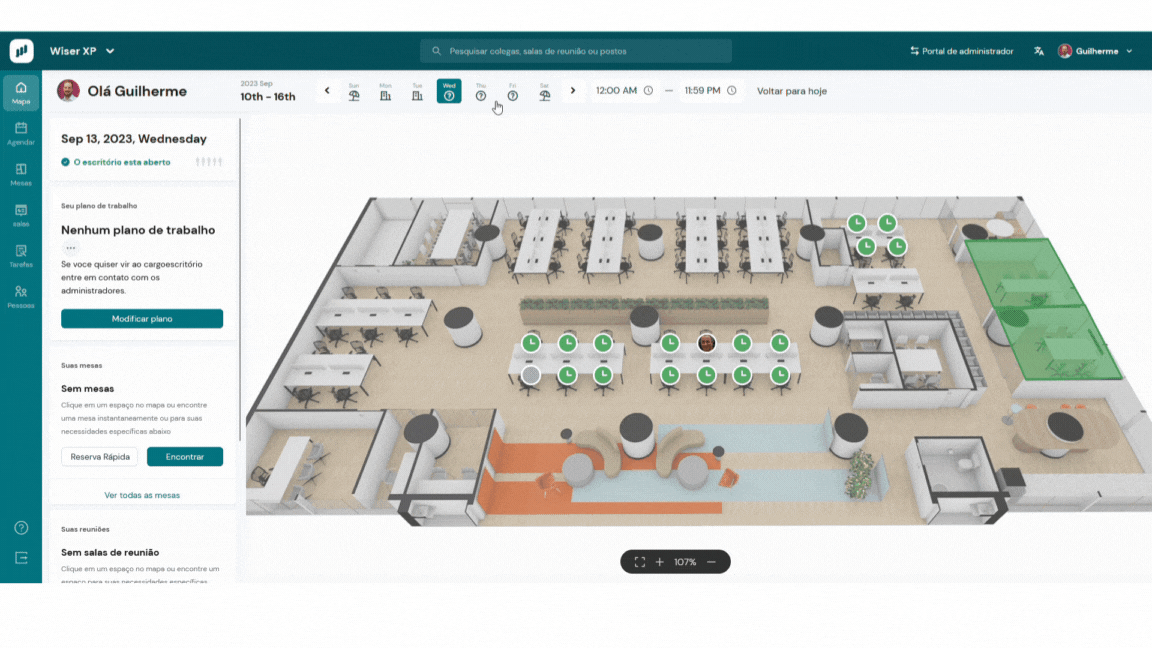Select the desk with user avatar photo
This screenshot has width=1152, height=648.
[706, 343]
